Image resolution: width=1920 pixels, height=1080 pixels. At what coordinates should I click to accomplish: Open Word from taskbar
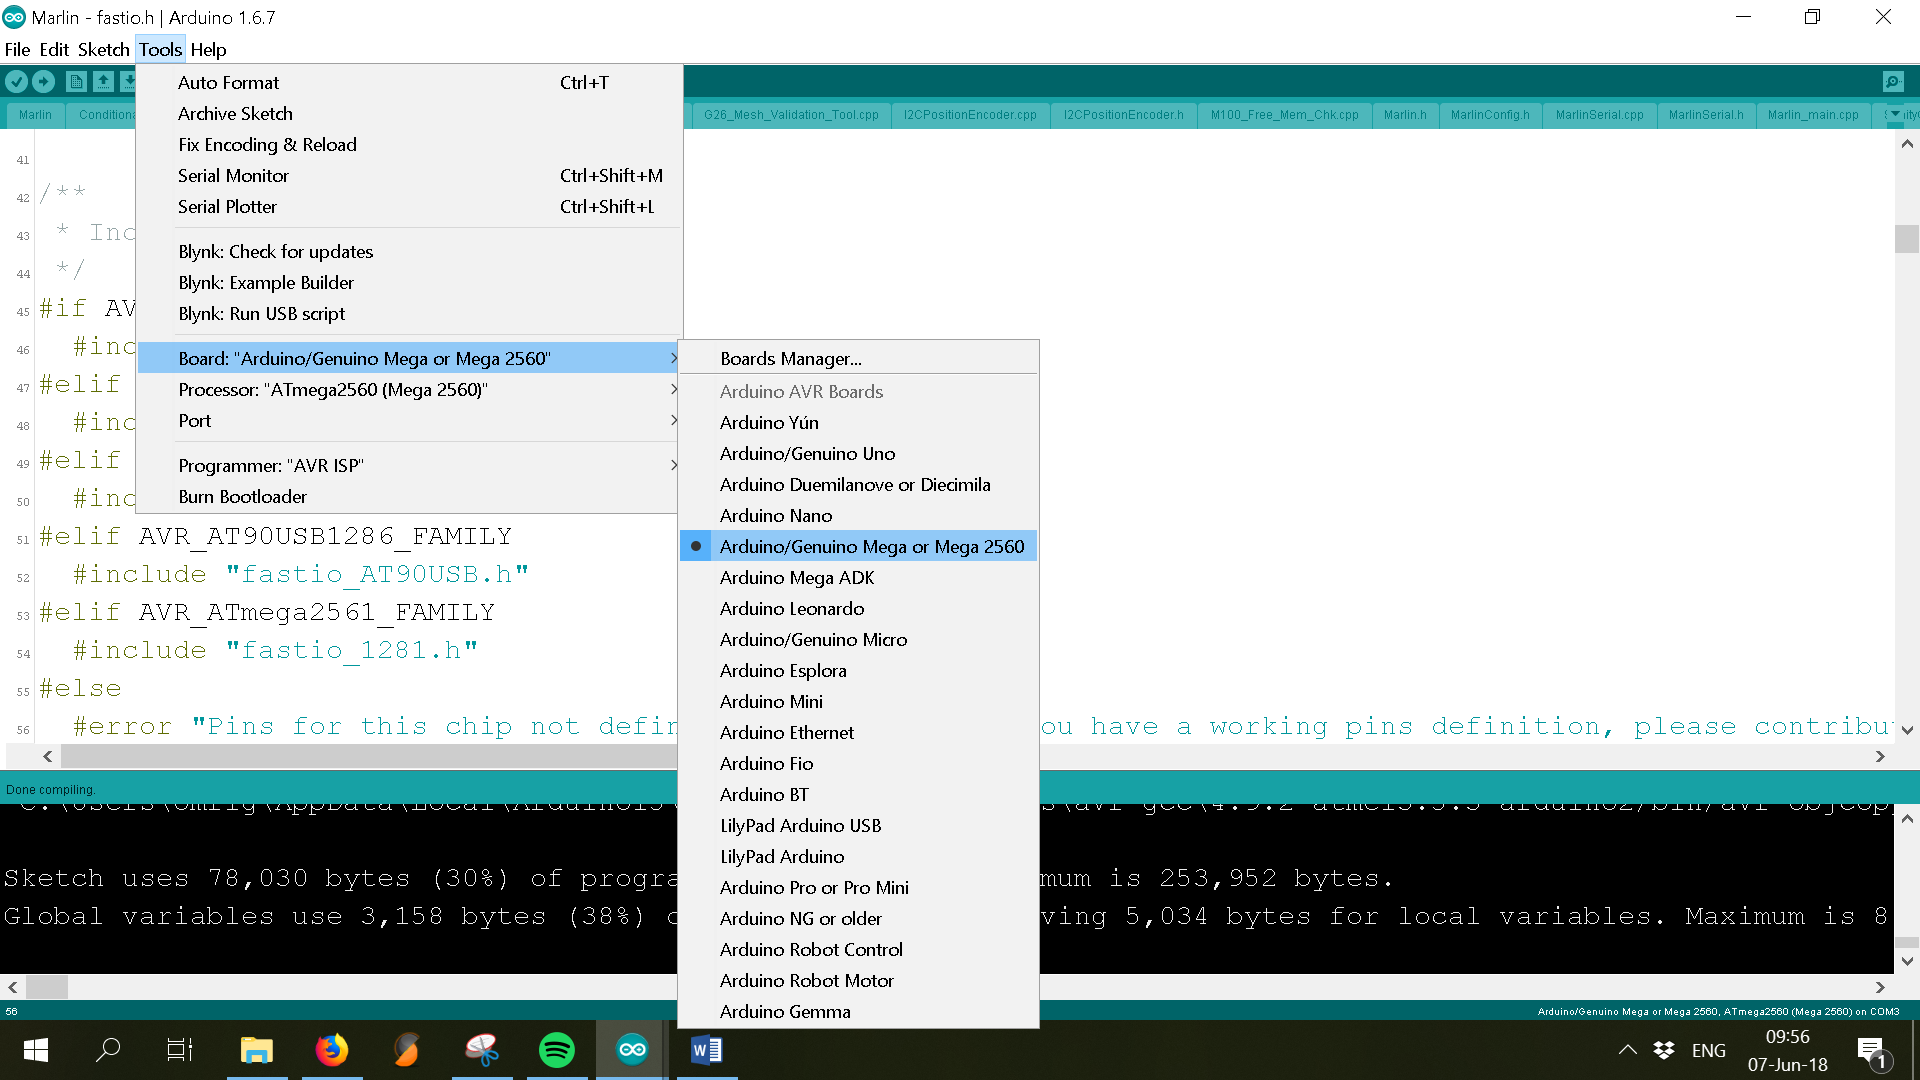tap(707, 1050)
